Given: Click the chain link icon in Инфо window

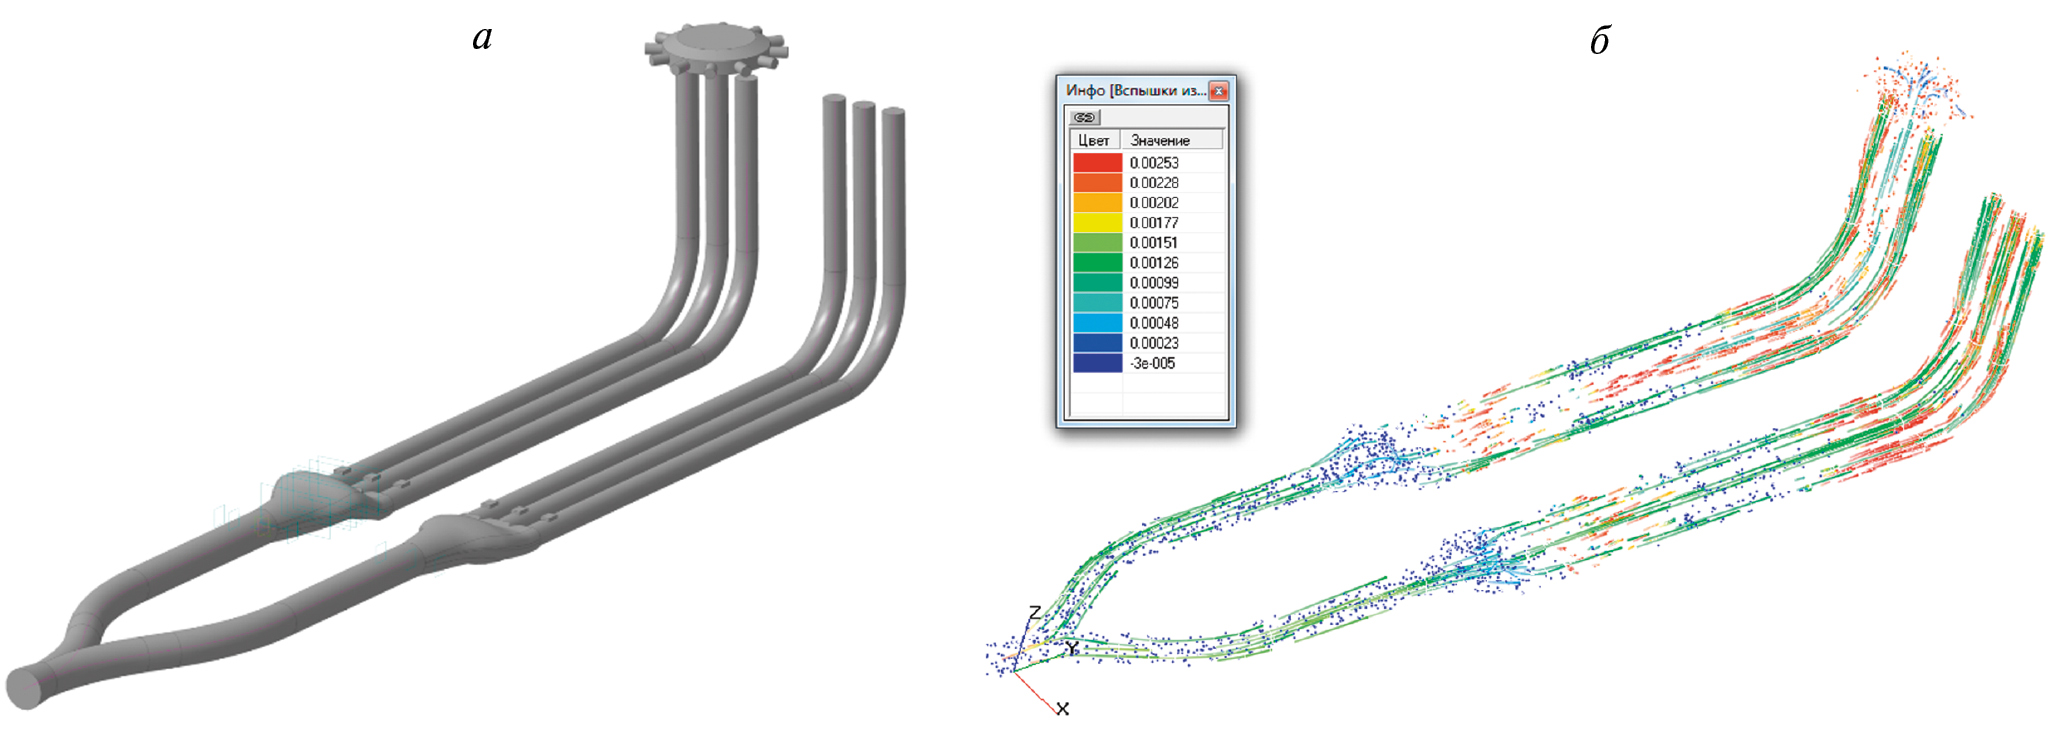Looking at the screenshot, I should point(1084,117).
